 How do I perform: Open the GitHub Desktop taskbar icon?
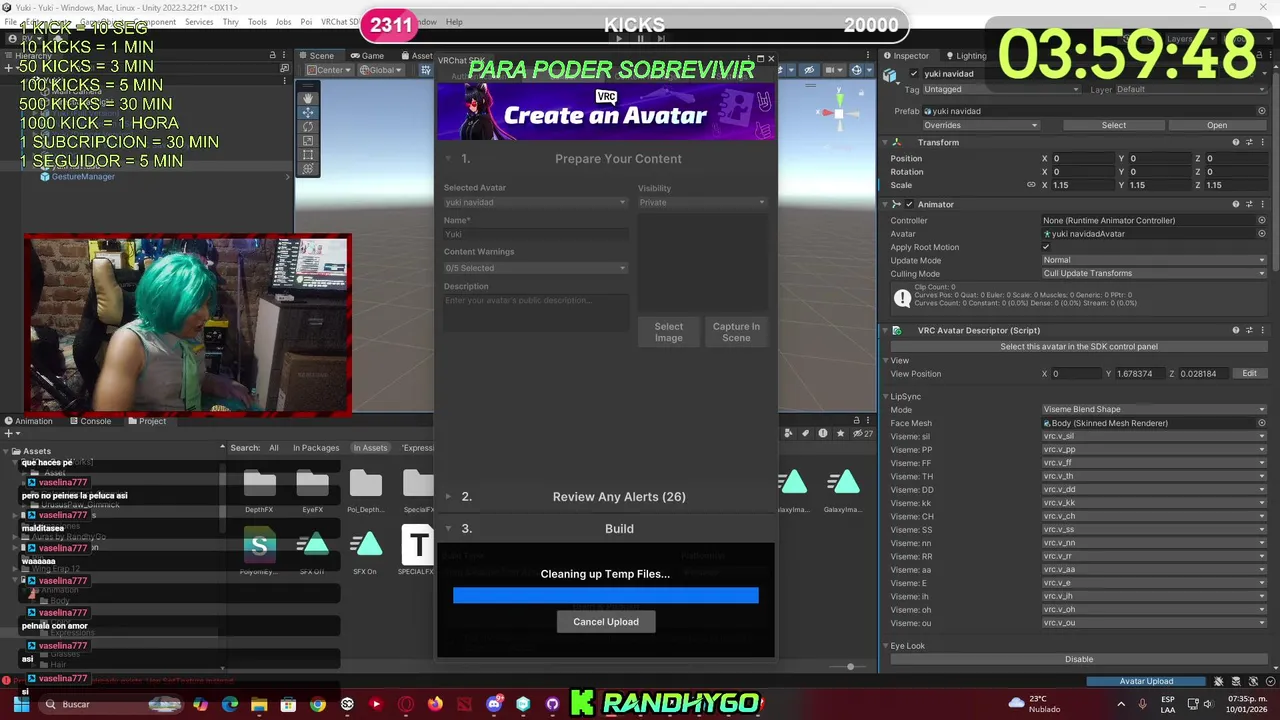point(552,704)
